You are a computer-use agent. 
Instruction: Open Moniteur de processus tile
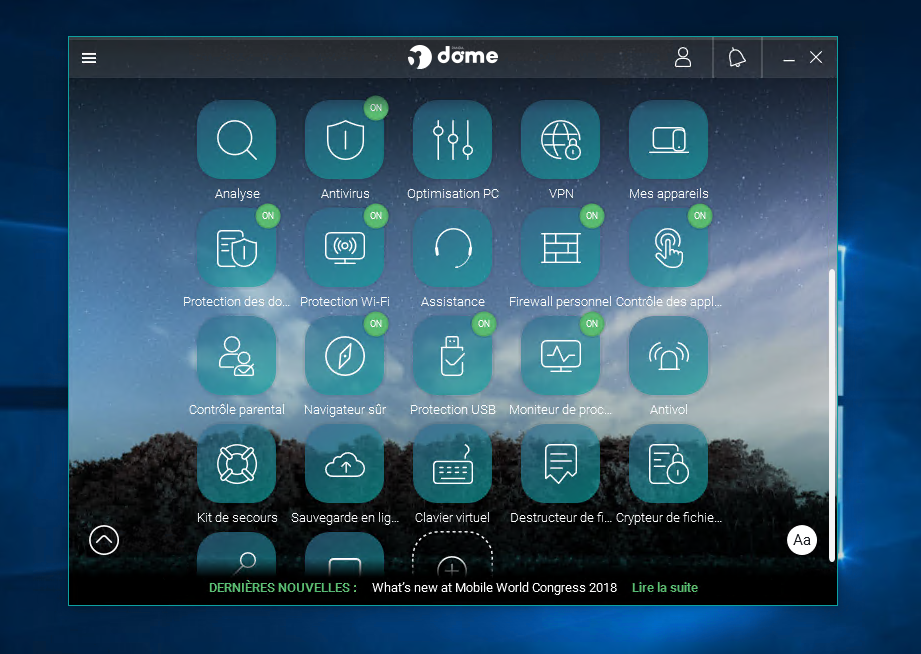point(560,355)
